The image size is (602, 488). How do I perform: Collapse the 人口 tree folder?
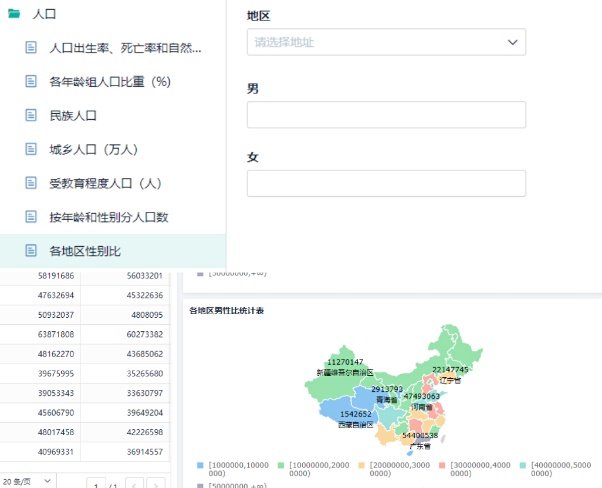click(43, 15)
